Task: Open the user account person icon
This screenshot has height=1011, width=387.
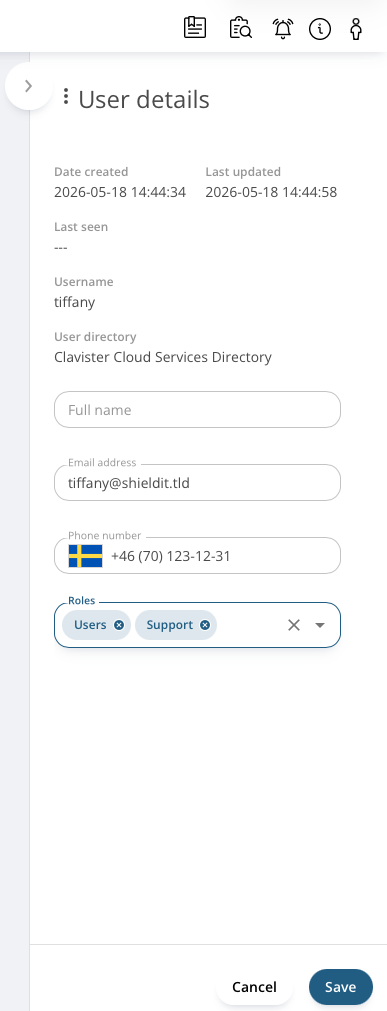Action: click(x=356, y=29)
